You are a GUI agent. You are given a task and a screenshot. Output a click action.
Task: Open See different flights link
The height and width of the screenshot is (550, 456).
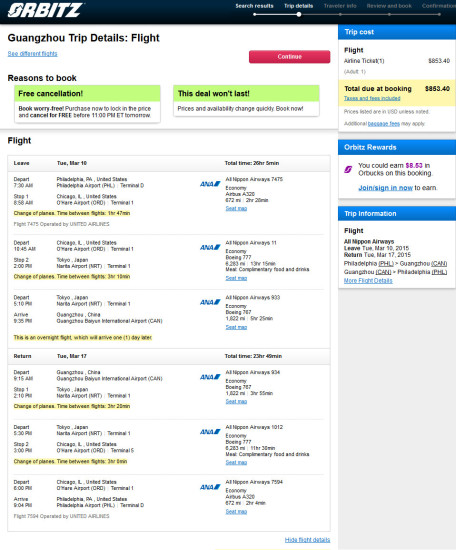[33, 53]
